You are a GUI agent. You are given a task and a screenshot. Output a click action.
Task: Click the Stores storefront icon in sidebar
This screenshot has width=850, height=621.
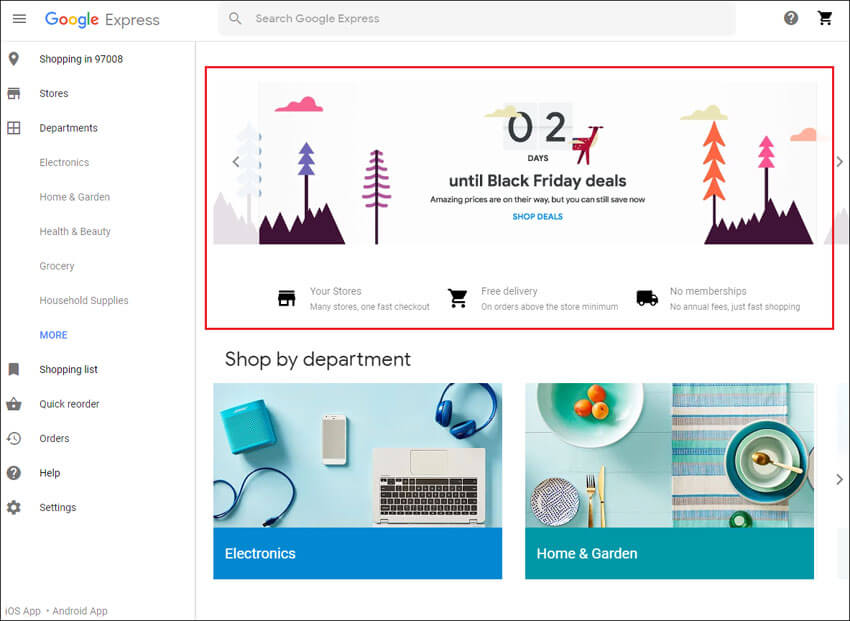click(14, 94)
